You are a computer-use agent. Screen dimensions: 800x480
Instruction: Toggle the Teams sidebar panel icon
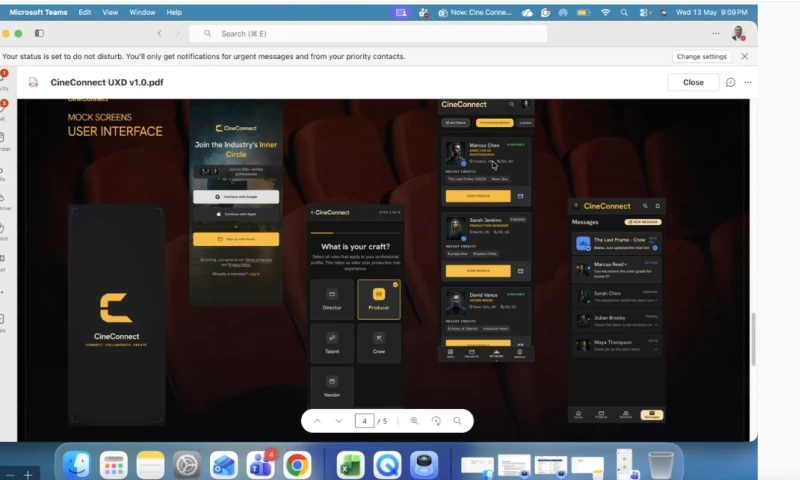coord(39,33)
